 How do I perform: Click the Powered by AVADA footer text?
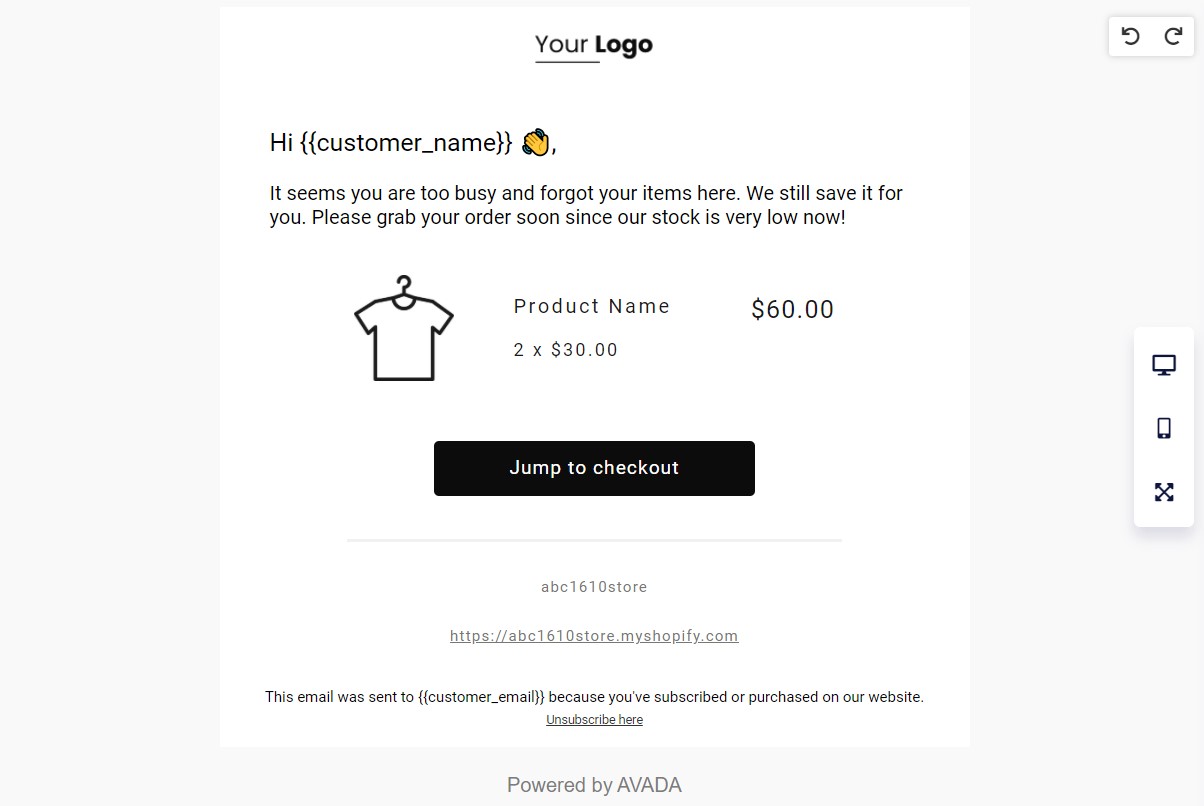click(594, 785)
